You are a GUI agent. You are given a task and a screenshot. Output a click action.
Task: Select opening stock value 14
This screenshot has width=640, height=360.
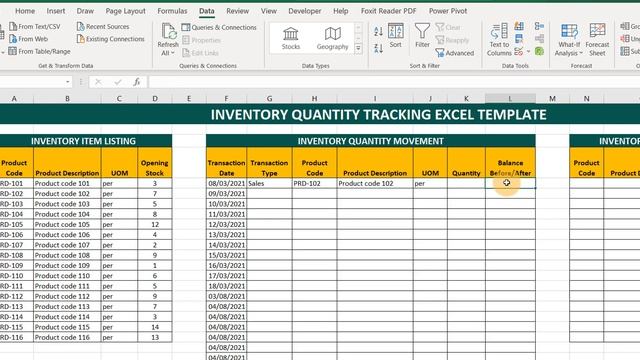coord(155,327)
